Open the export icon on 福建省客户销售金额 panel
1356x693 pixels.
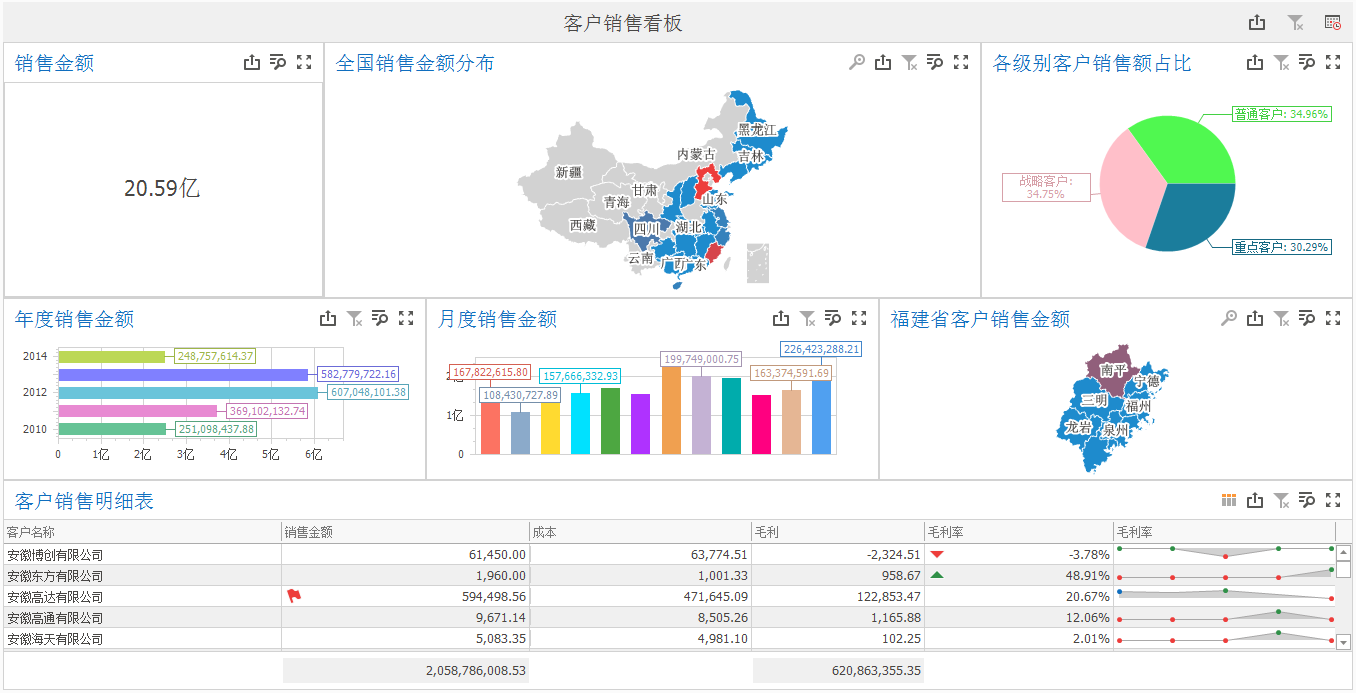[1254, 318]
